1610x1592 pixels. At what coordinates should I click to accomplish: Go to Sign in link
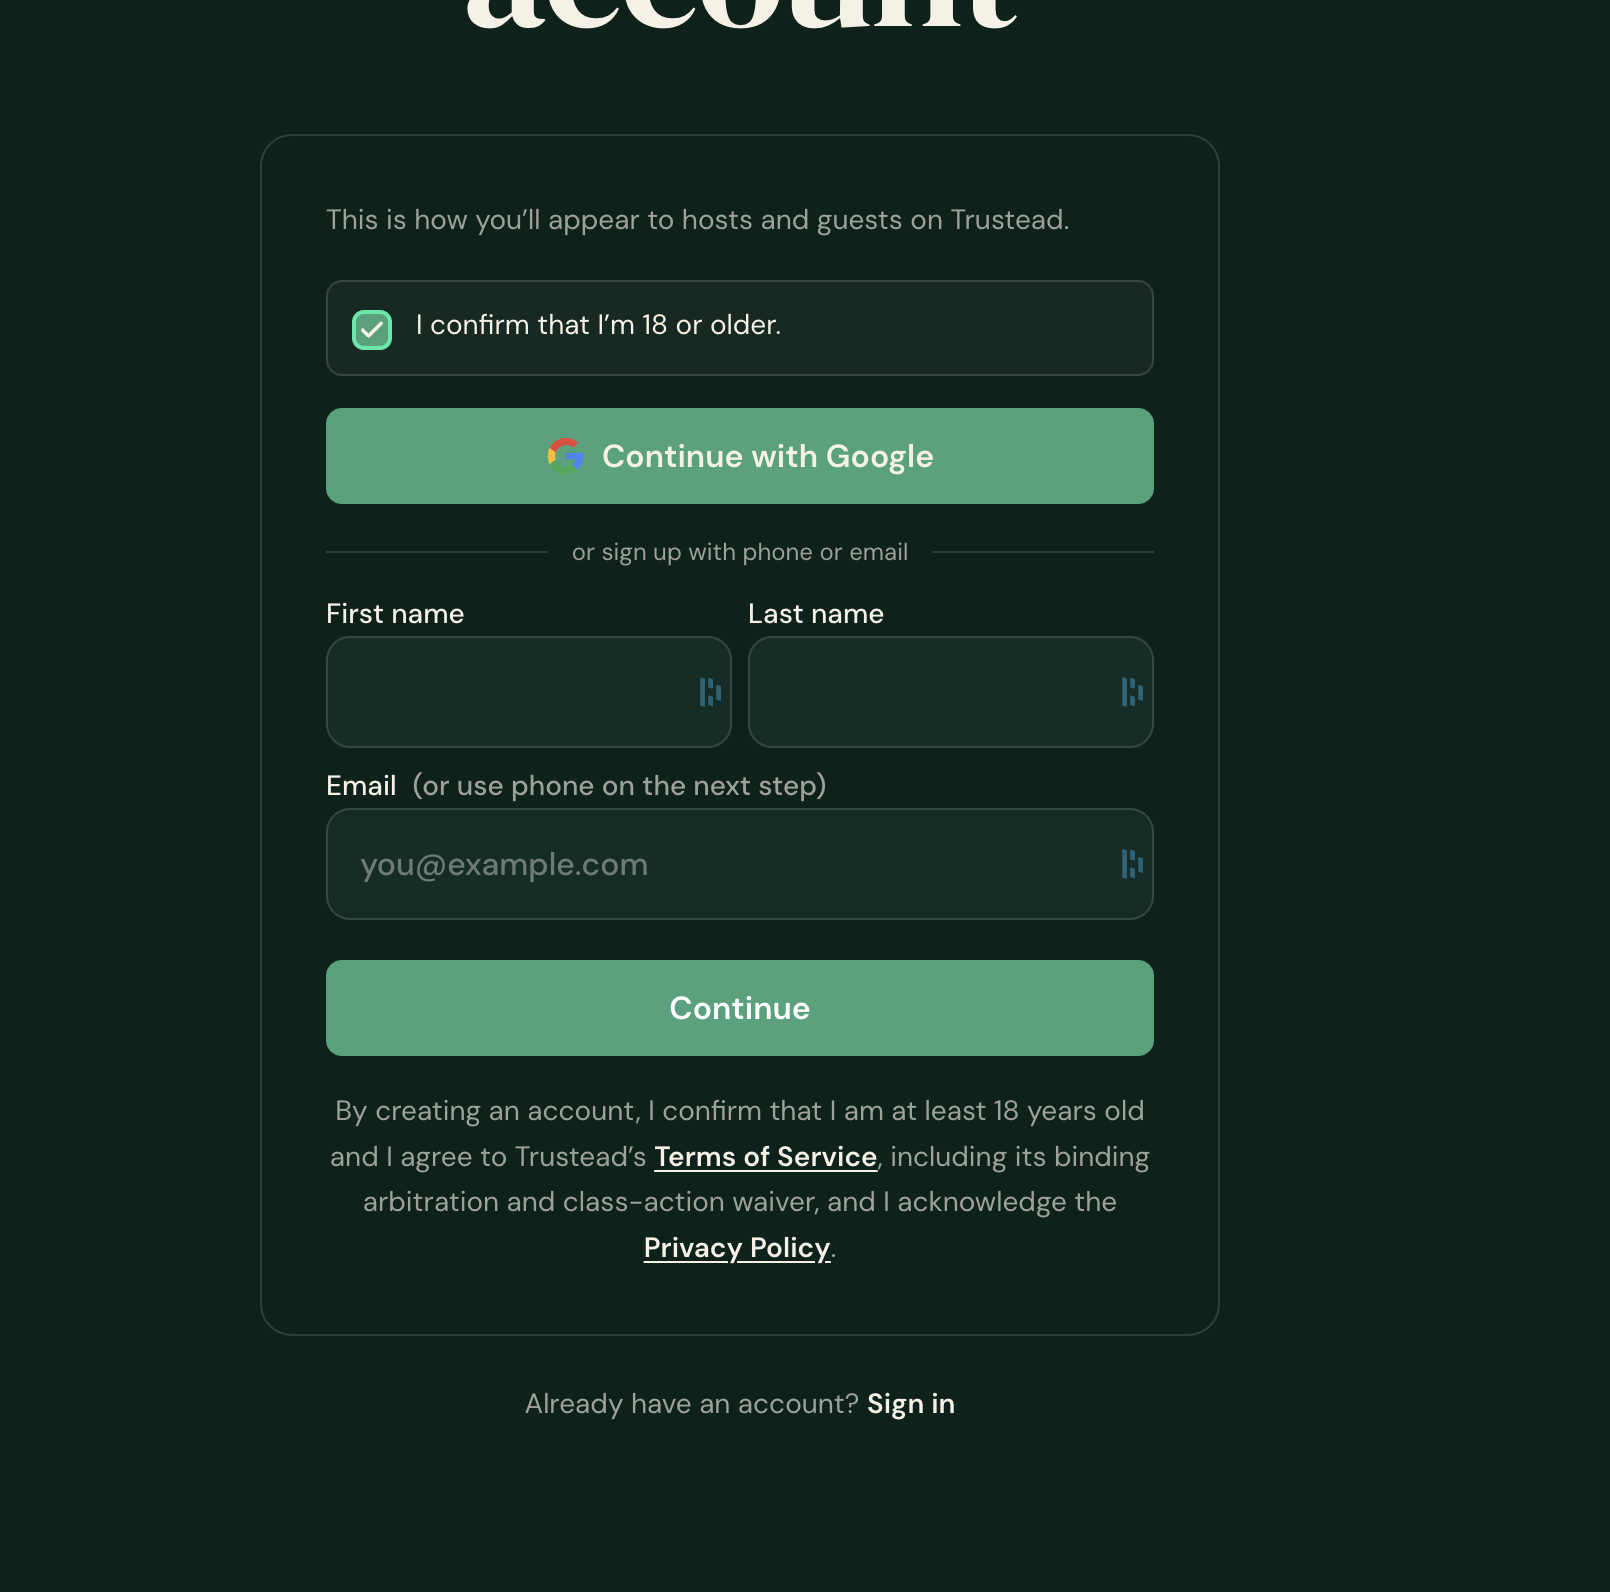tap(911, 1404)
